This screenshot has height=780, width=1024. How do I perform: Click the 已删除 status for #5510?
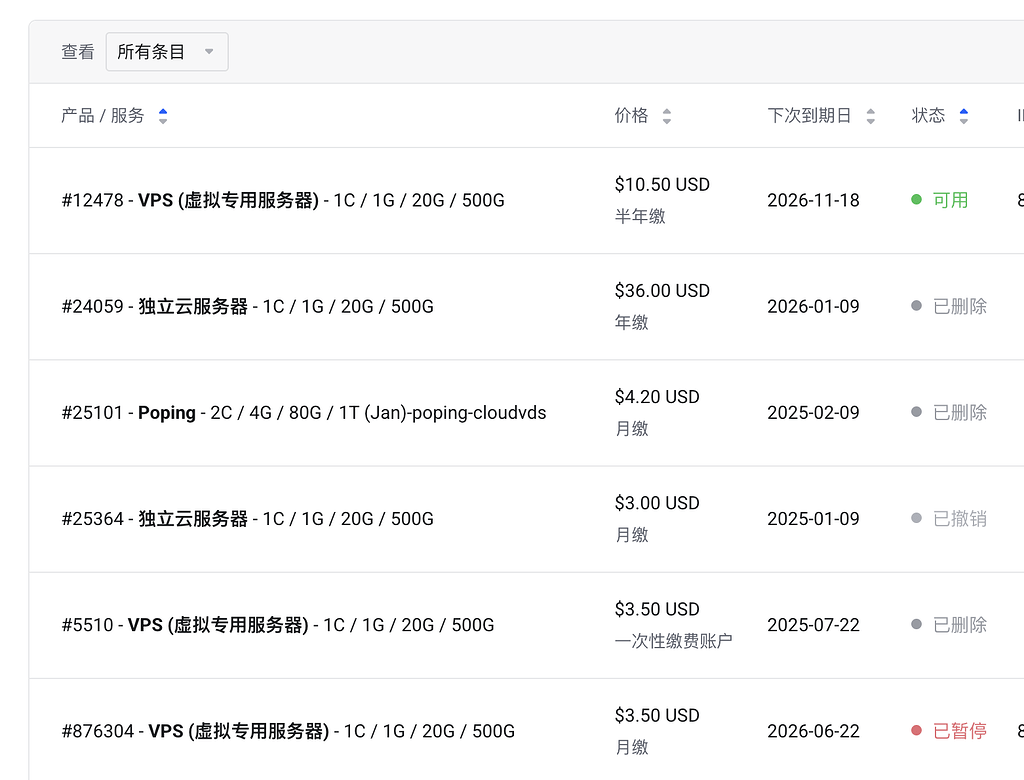[959, 625]
